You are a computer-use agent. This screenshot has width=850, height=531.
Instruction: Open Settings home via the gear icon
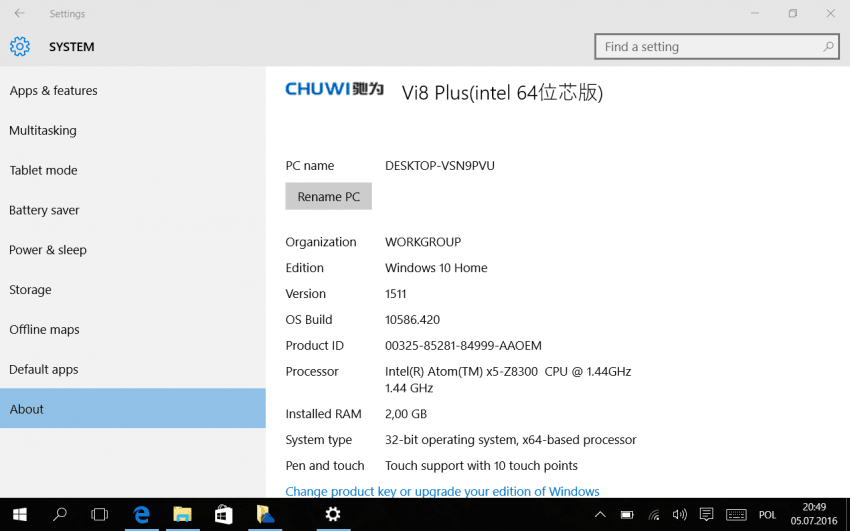20,47
